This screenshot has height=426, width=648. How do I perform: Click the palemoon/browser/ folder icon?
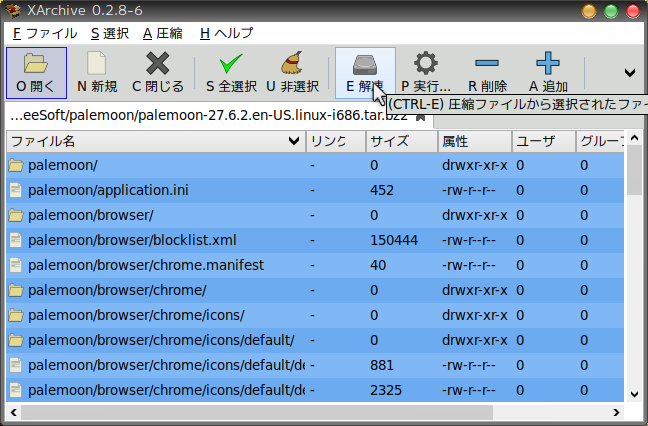pos(16,215)
